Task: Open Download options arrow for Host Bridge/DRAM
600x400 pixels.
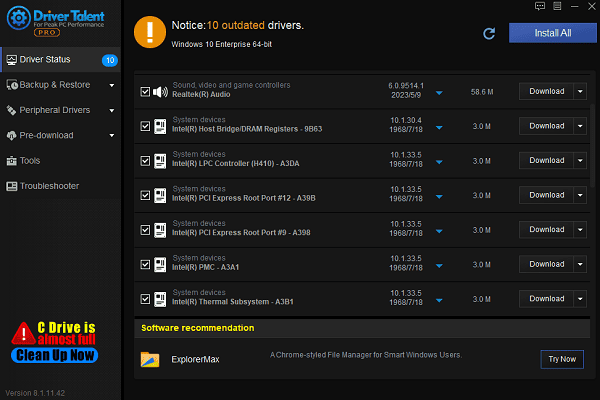Action: point(580,126)
